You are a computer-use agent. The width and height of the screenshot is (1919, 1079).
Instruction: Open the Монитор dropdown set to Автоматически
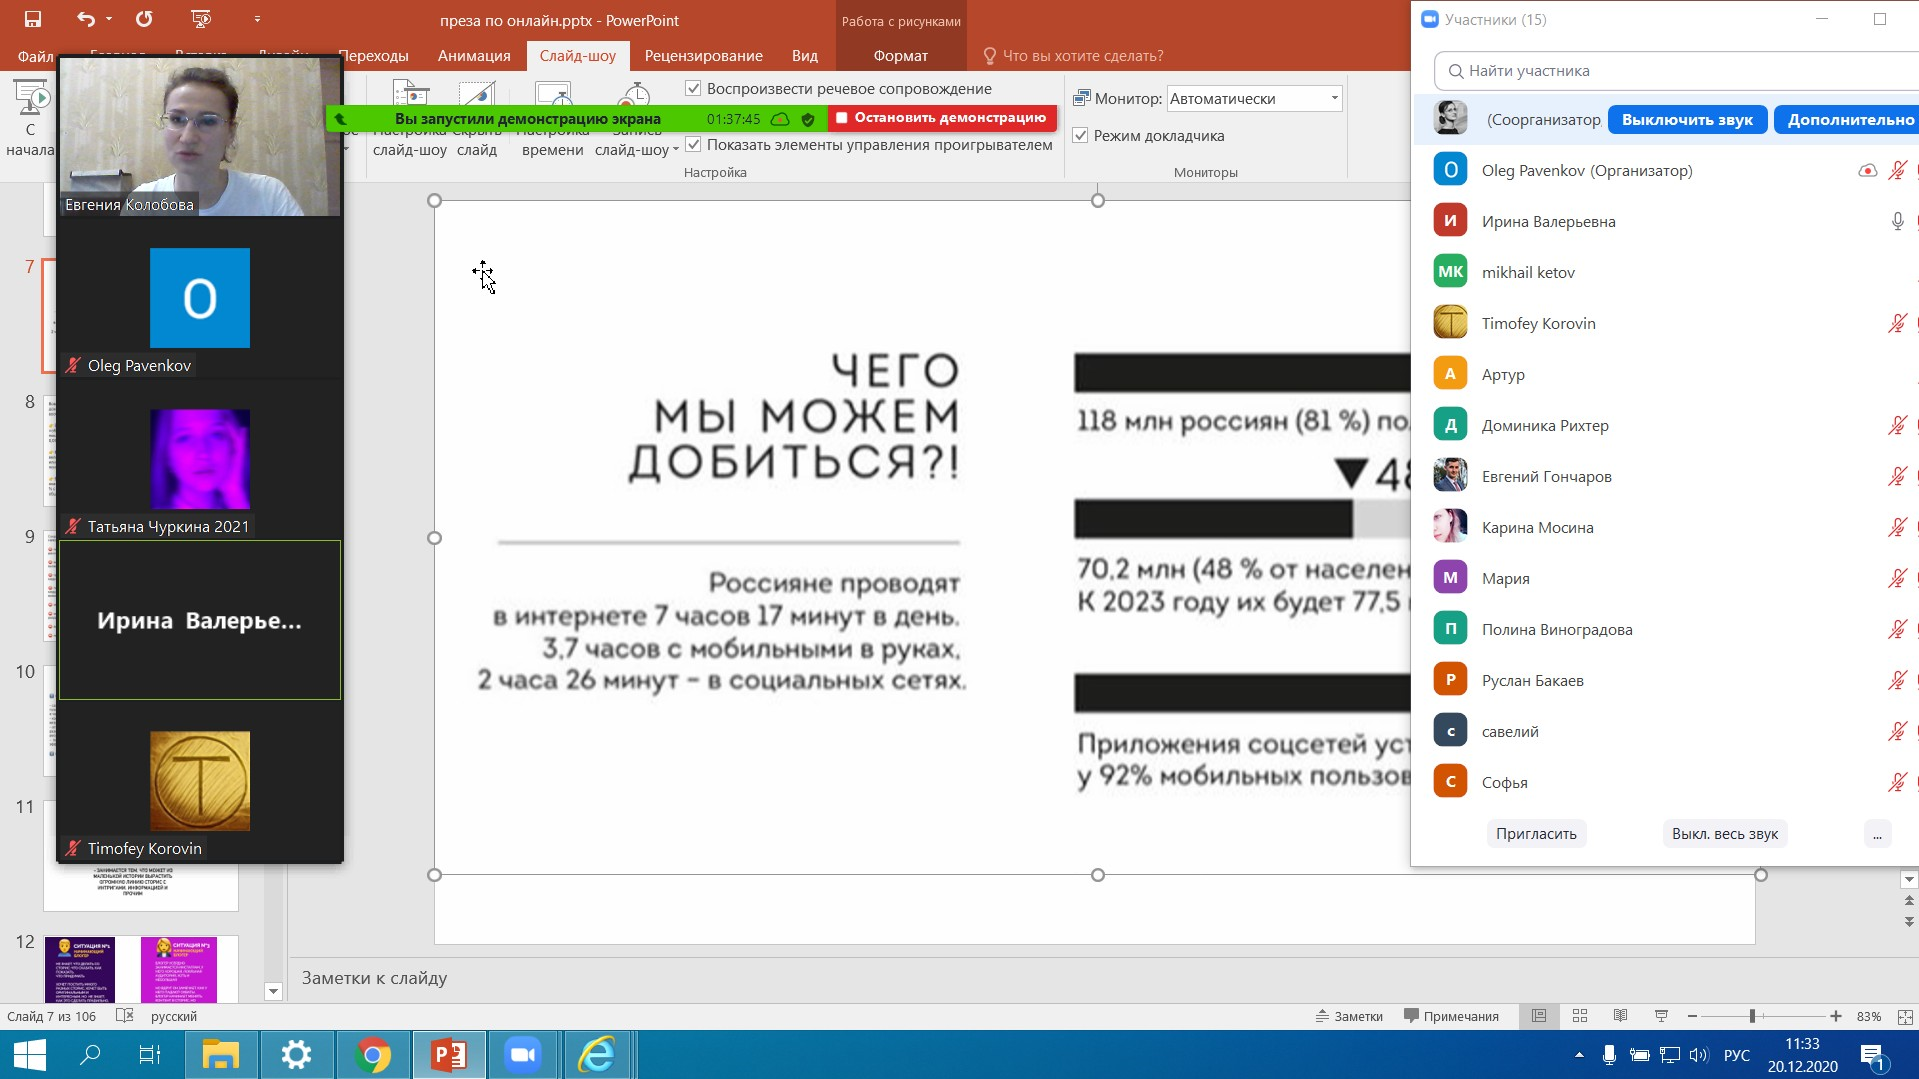(x=1254, y=99)
